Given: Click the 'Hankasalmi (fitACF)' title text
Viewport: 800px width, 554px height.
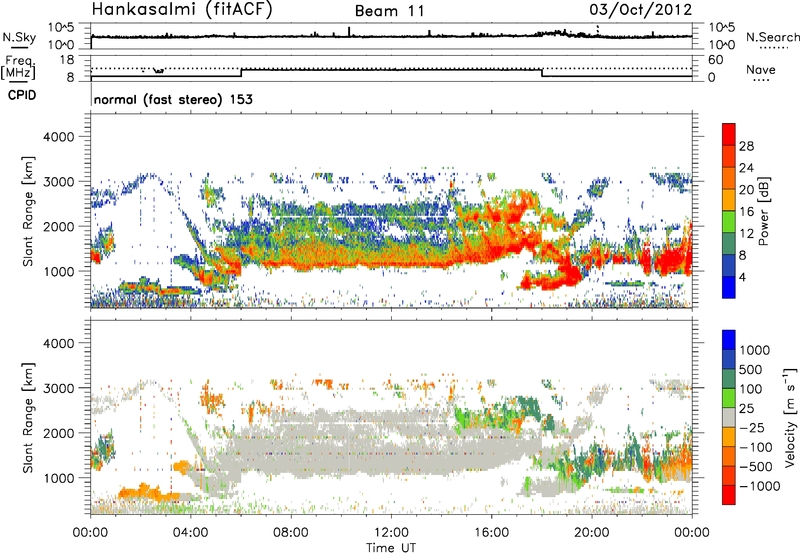Looking at the screenshot, I should [182, 10].
